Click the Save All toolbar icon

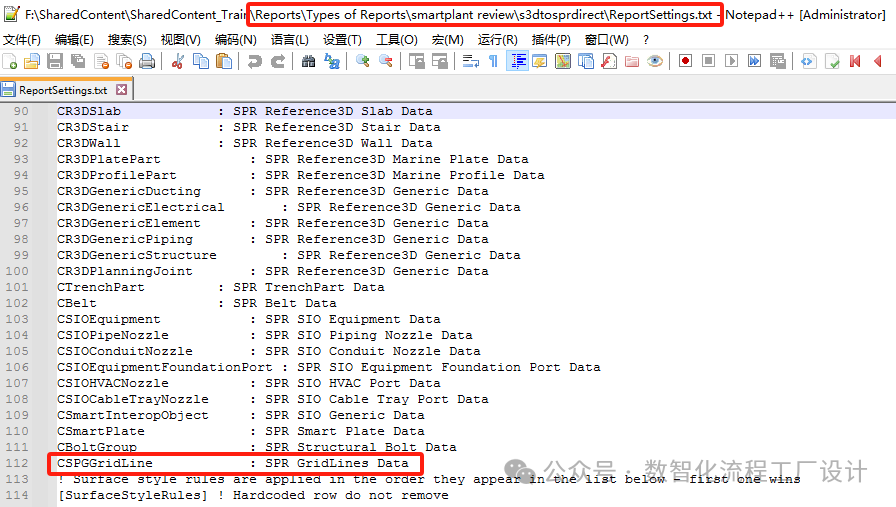(x=78, y=61)
